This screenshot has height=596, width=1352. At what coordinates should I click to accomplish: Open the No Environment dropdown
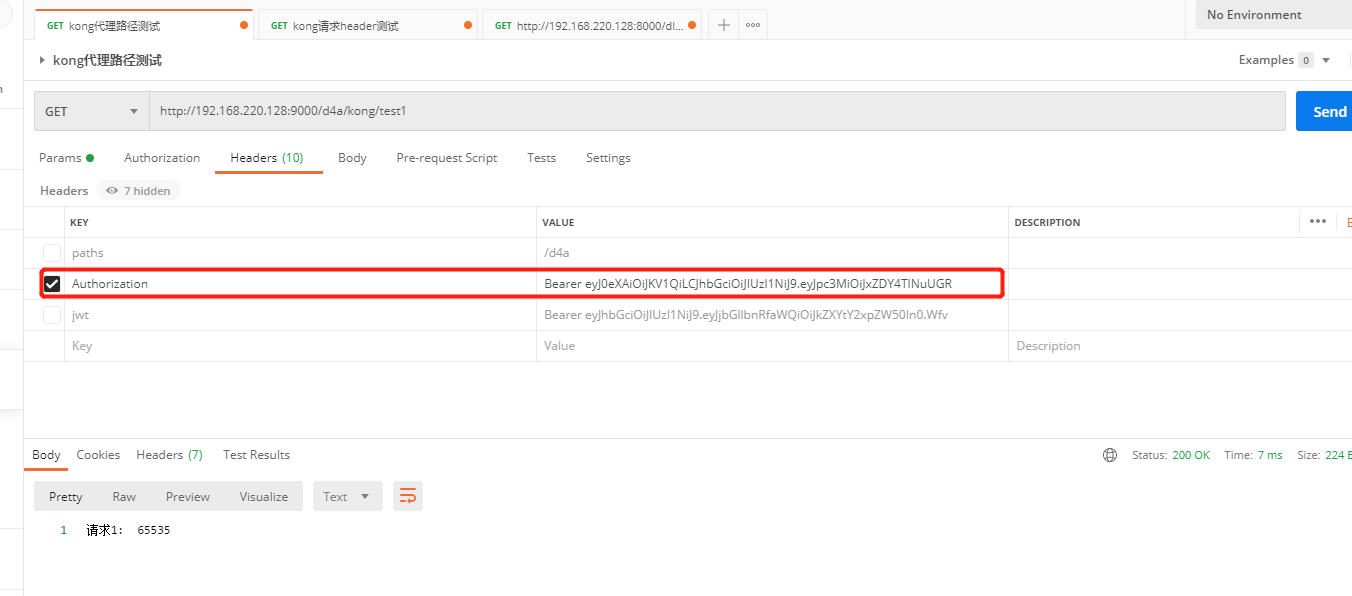click(1274, 15)
